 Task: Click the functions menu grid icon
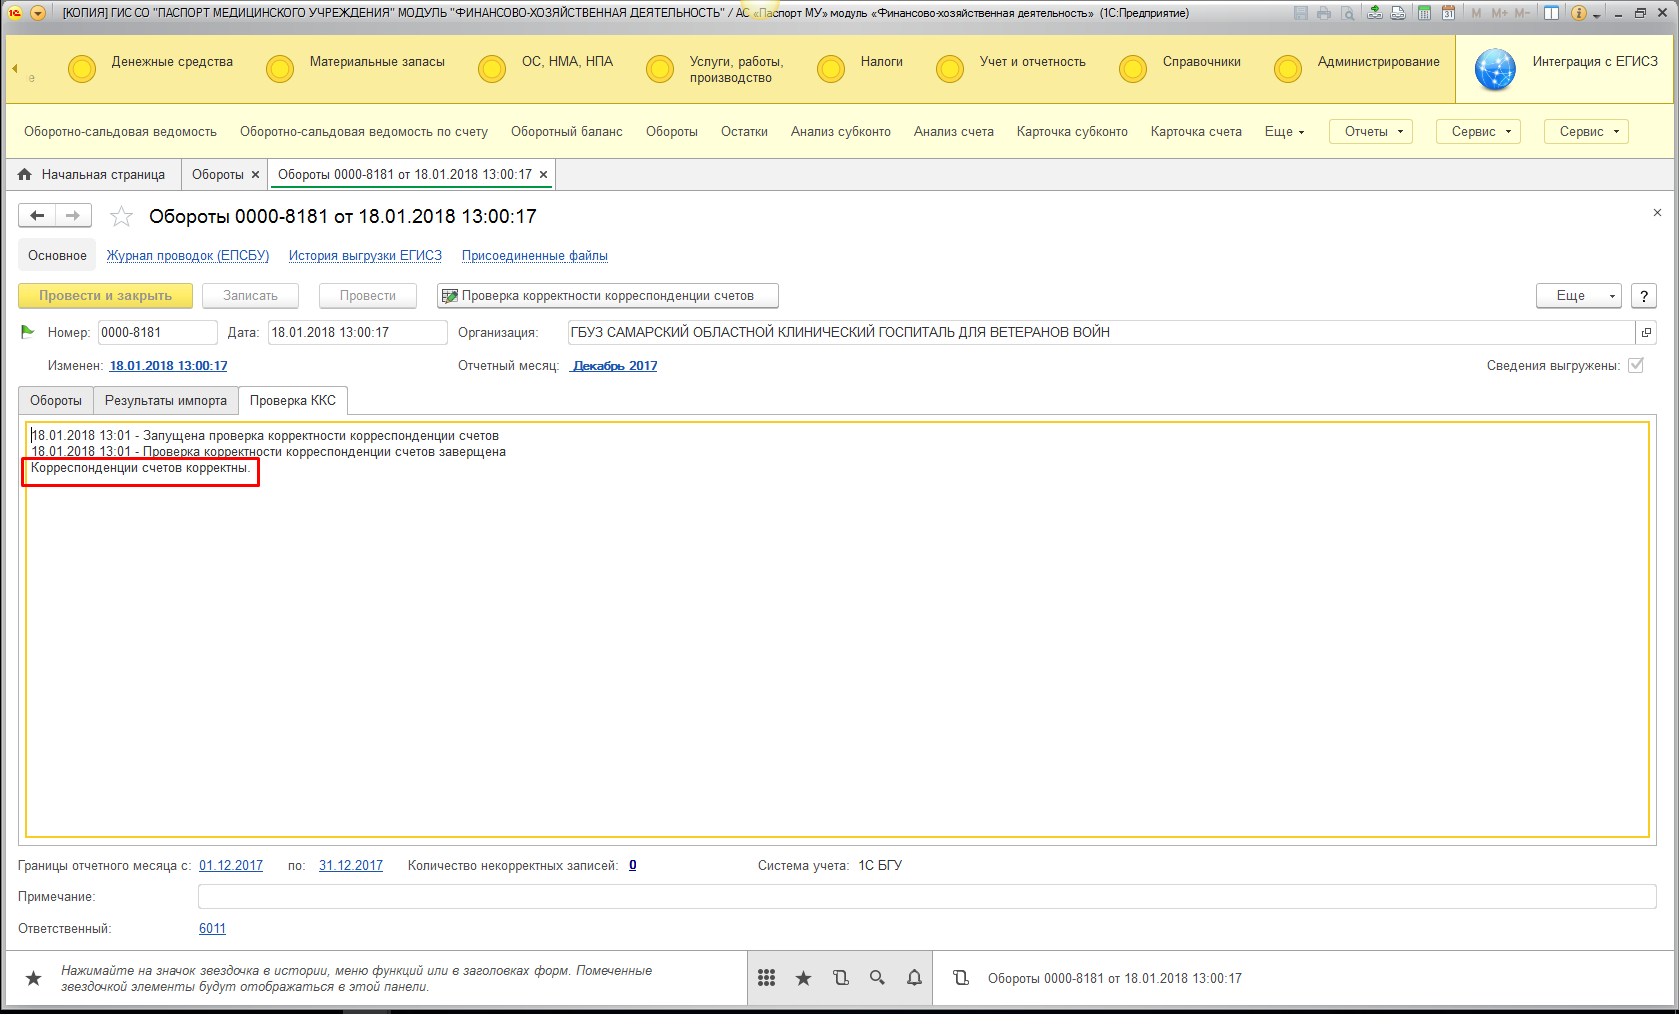(x=766, y=978)
